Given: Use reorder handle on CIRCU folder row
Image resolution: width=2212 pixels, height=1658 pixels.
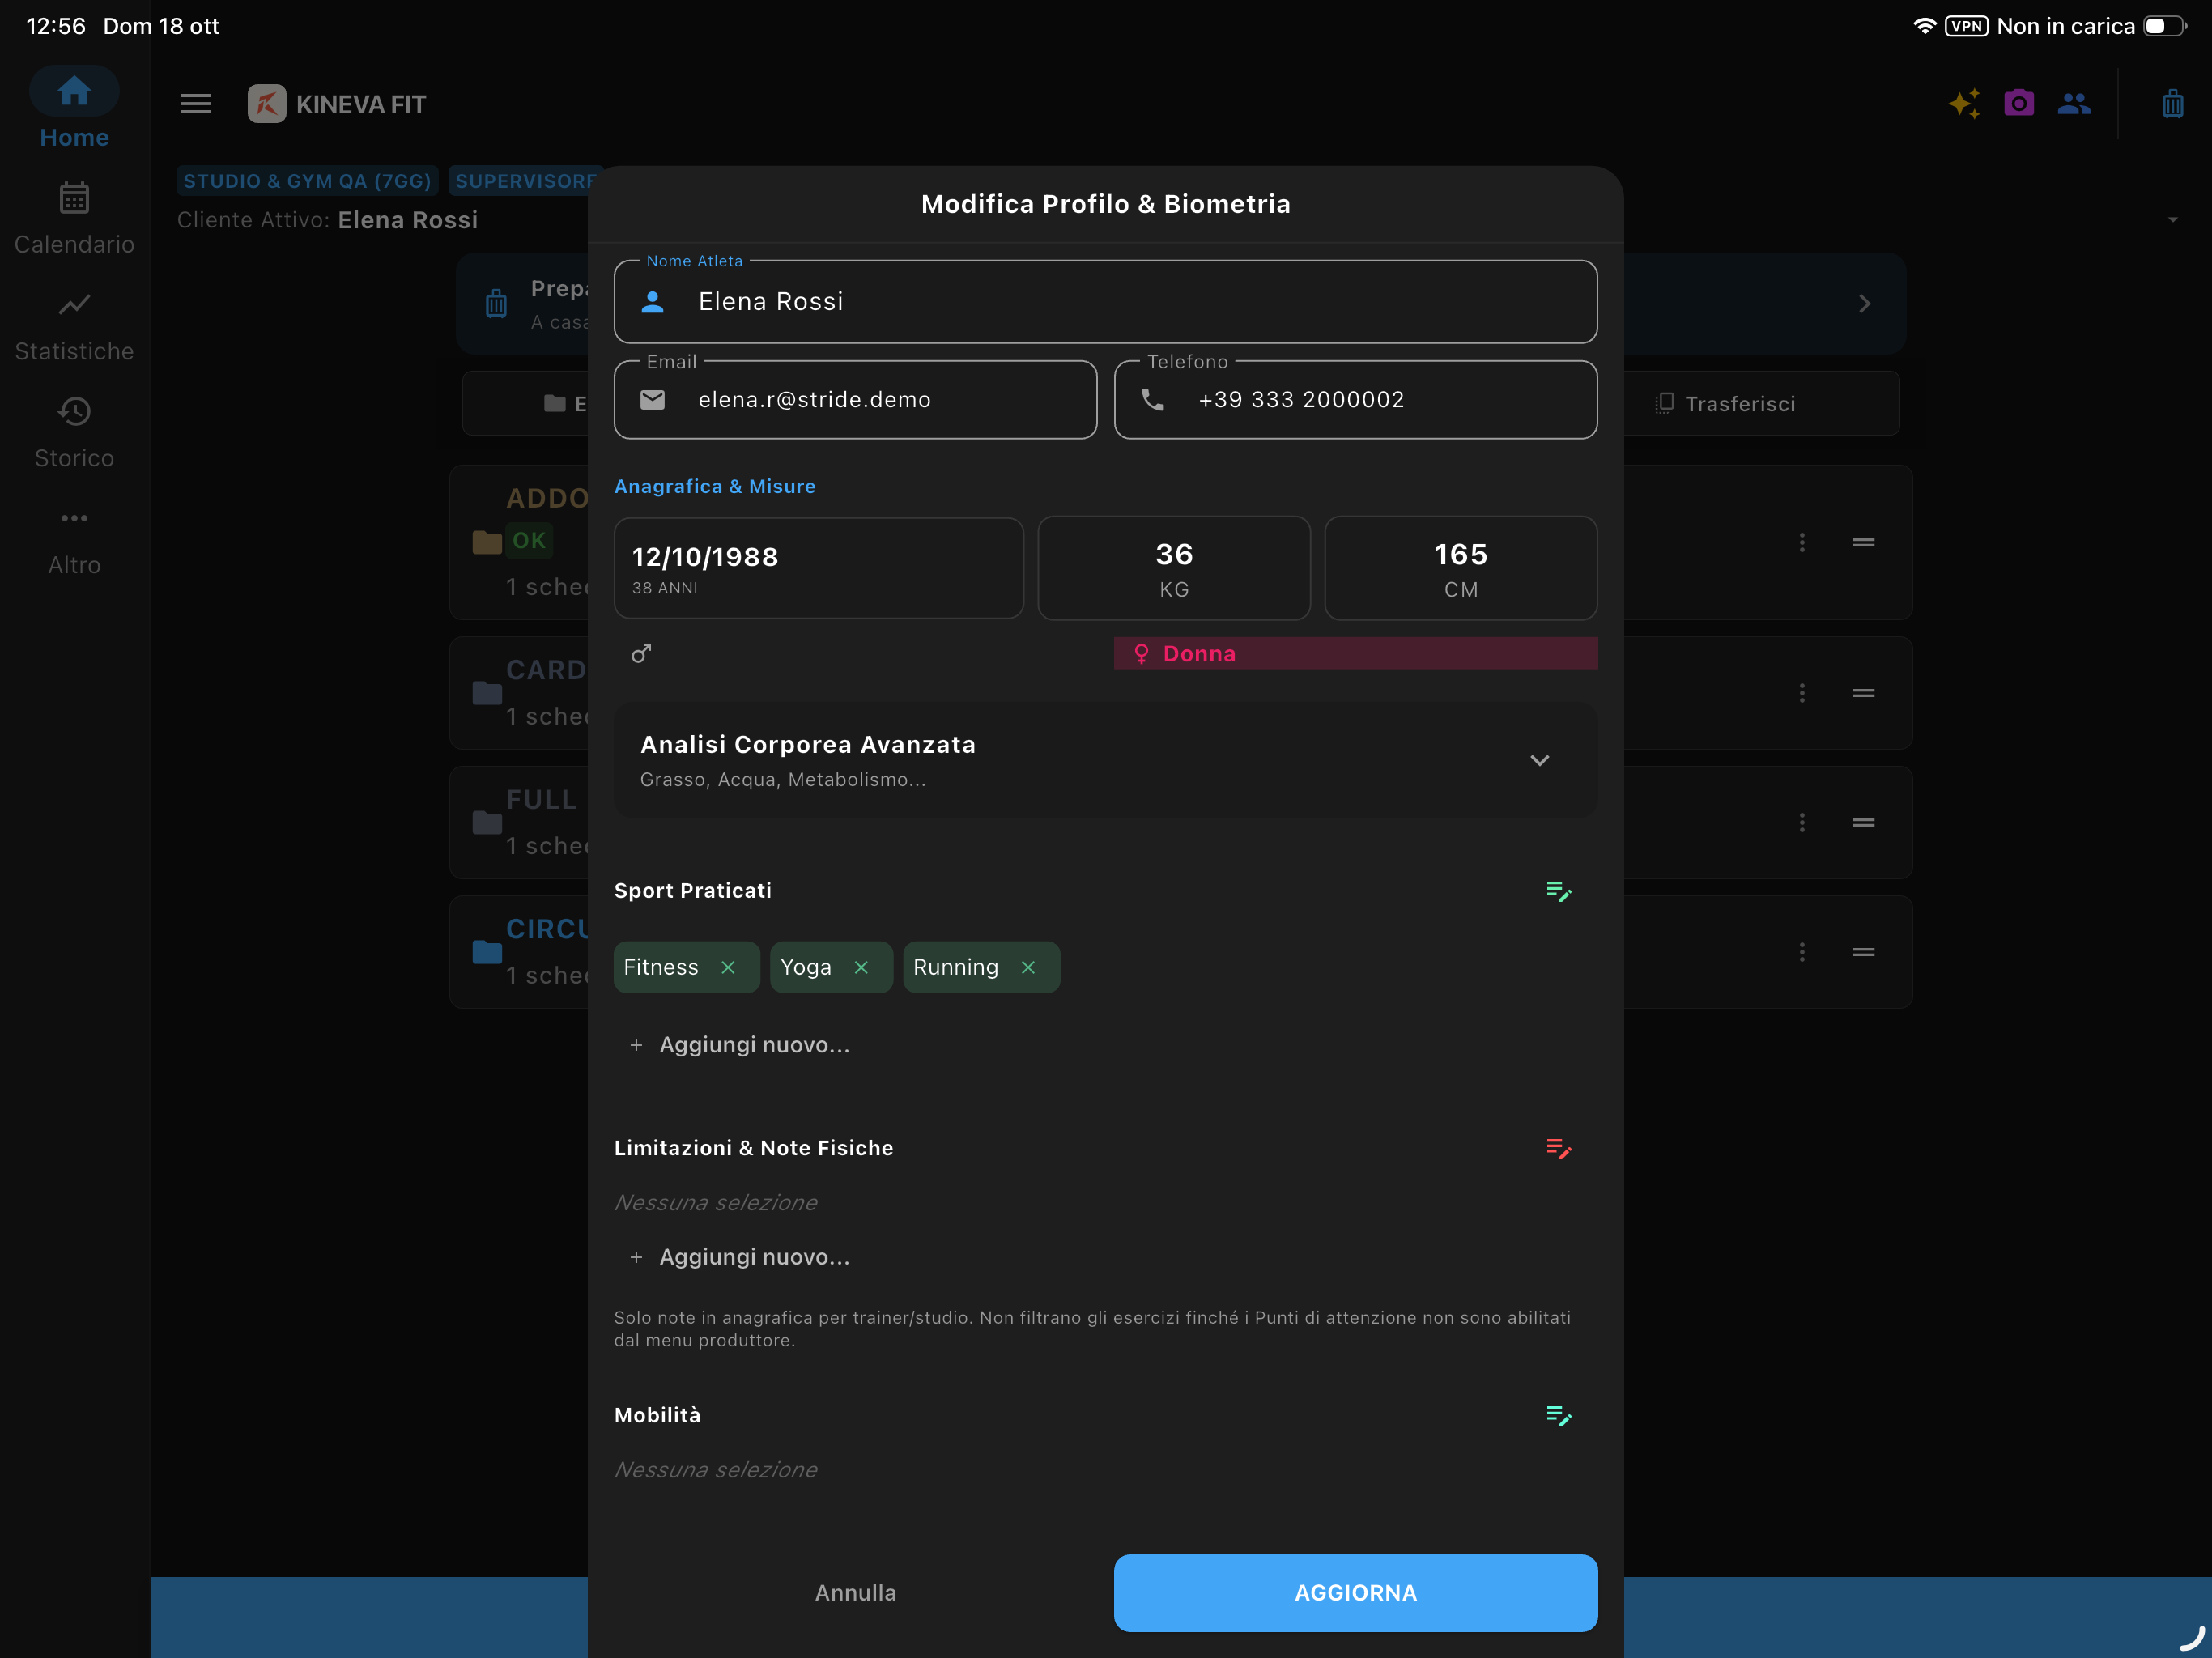Looking at the screenshot, I should [1863, 952].
